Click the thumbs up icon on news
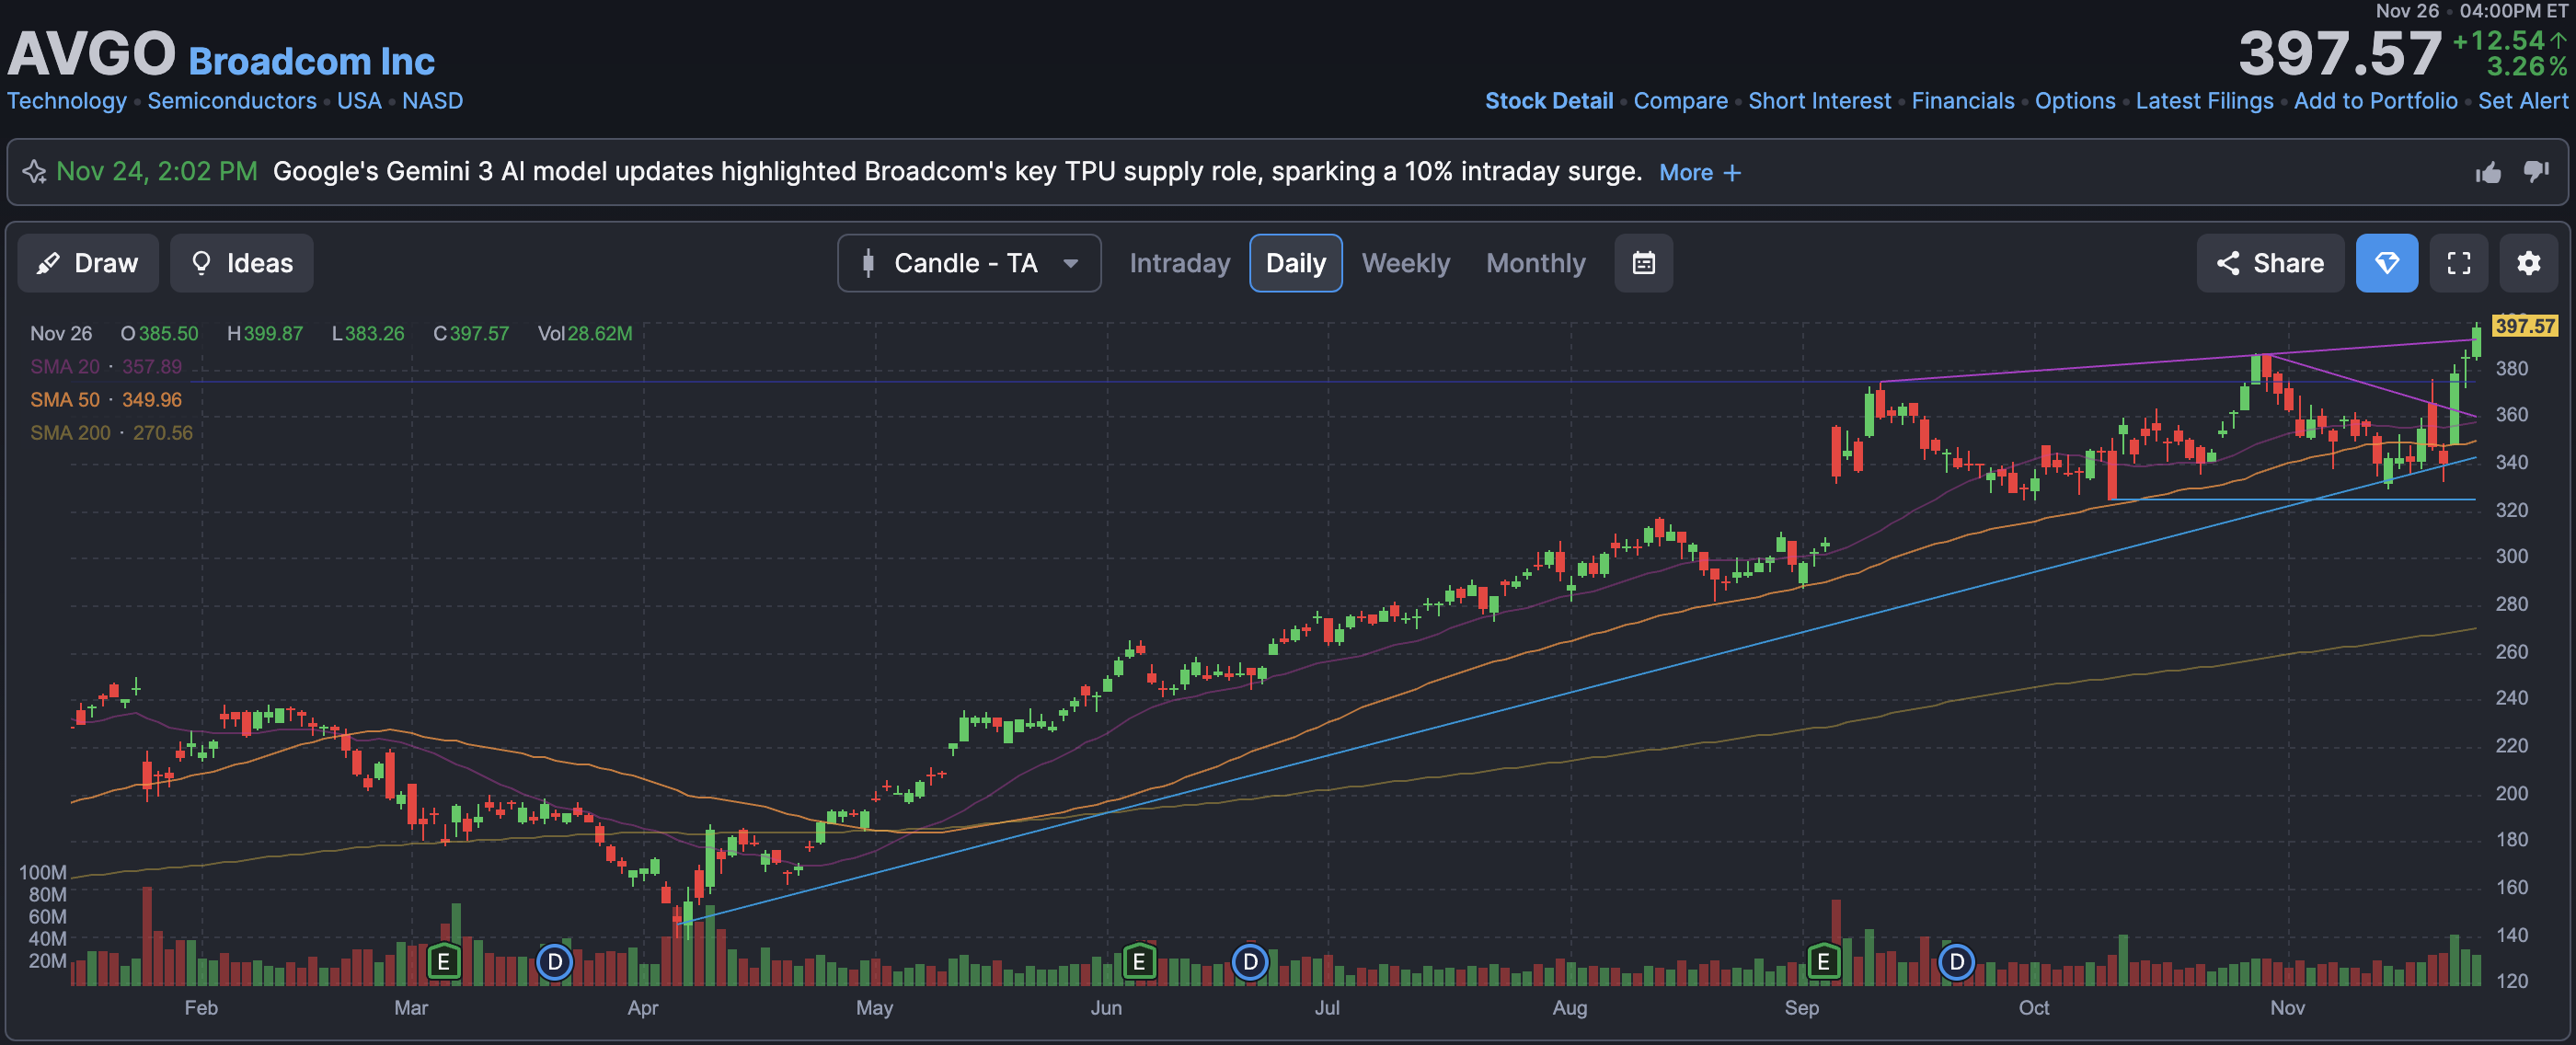 click(2488, 173)
